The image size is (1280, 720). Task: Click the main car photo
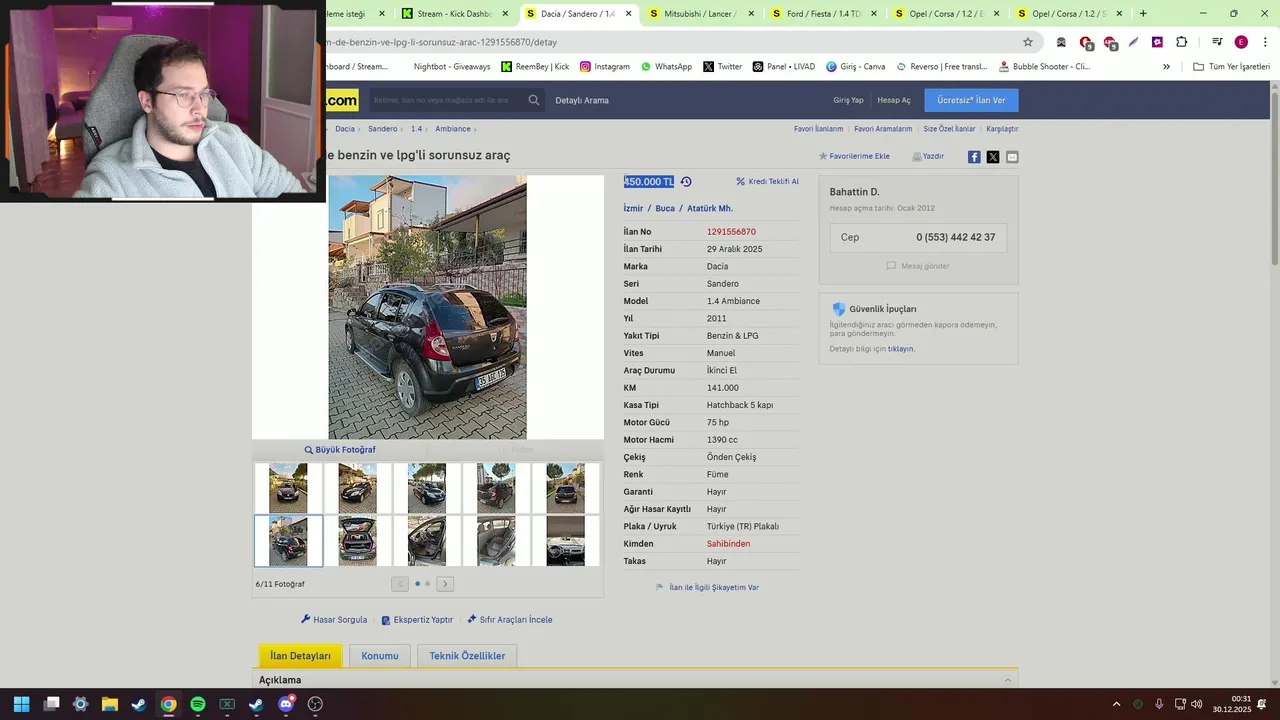[427, 307]
